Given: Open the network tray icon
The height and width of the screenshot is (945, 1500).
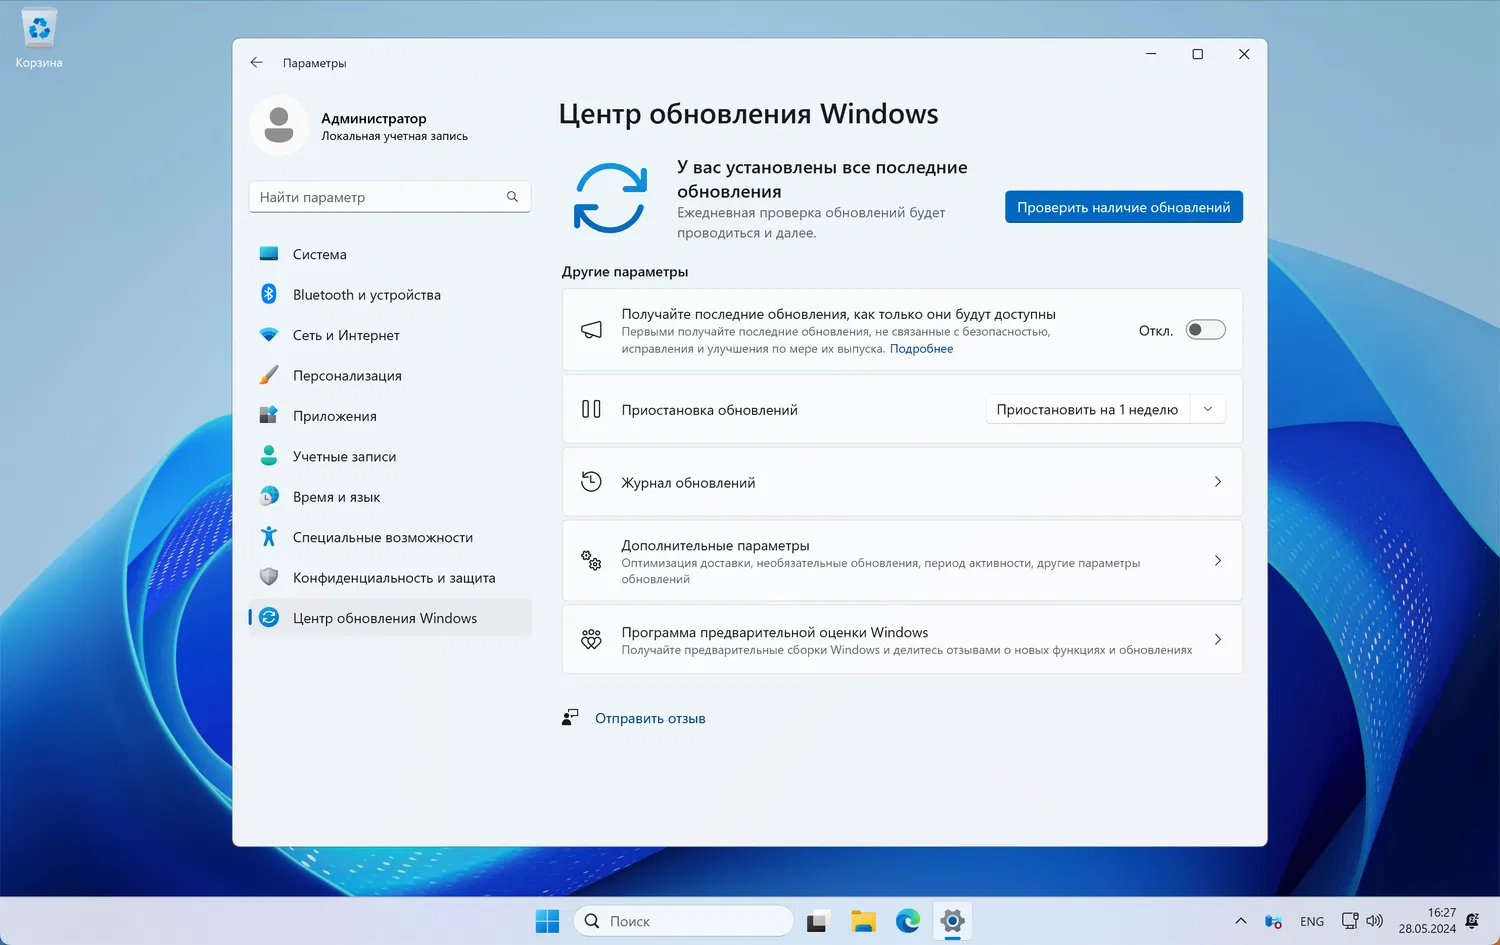Looking at the screenshot, I should point(1350,921).
